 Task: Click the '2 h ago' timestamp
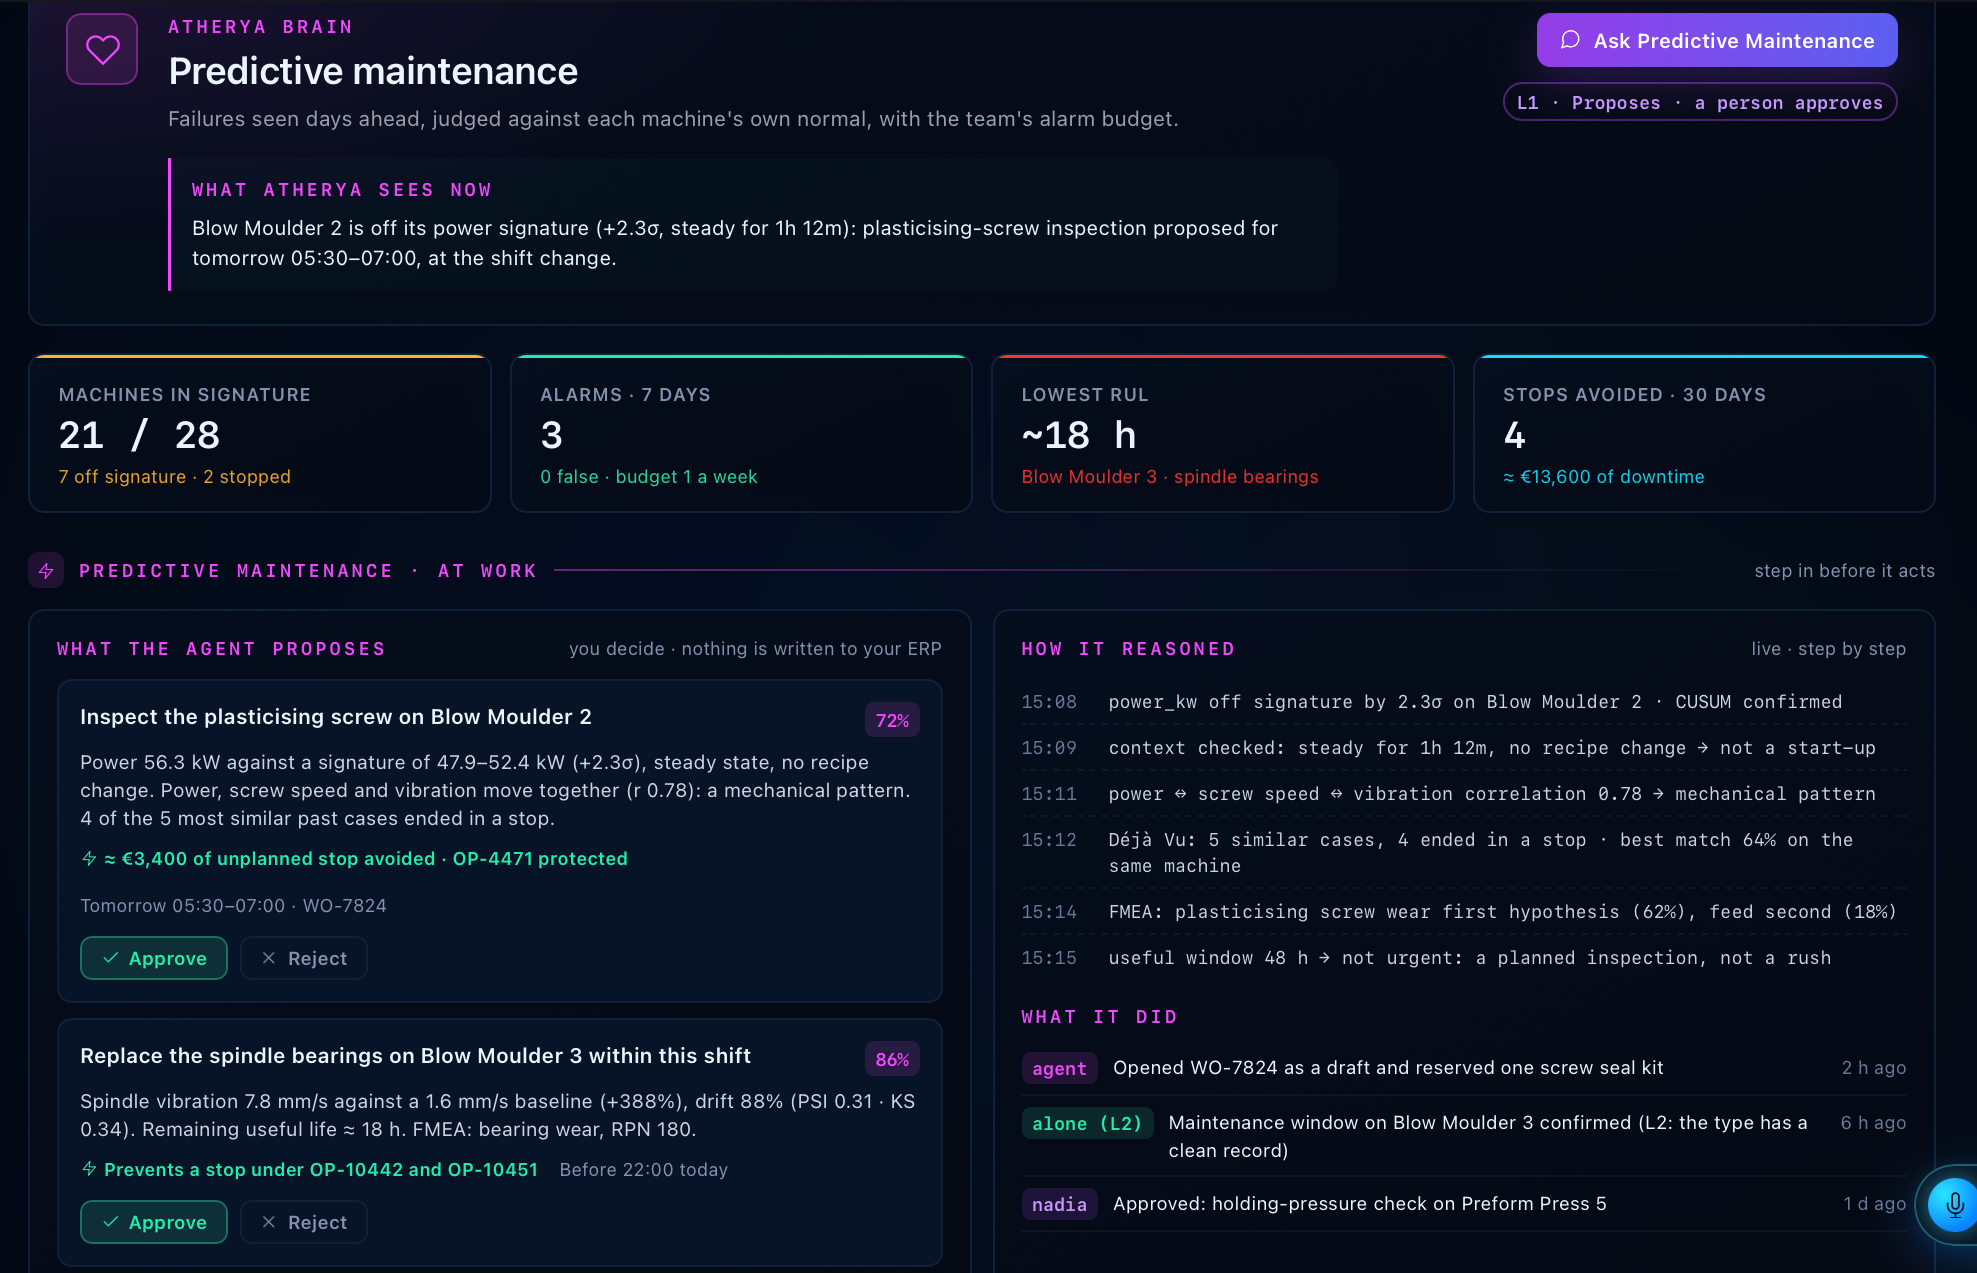pos(1874,1068)
